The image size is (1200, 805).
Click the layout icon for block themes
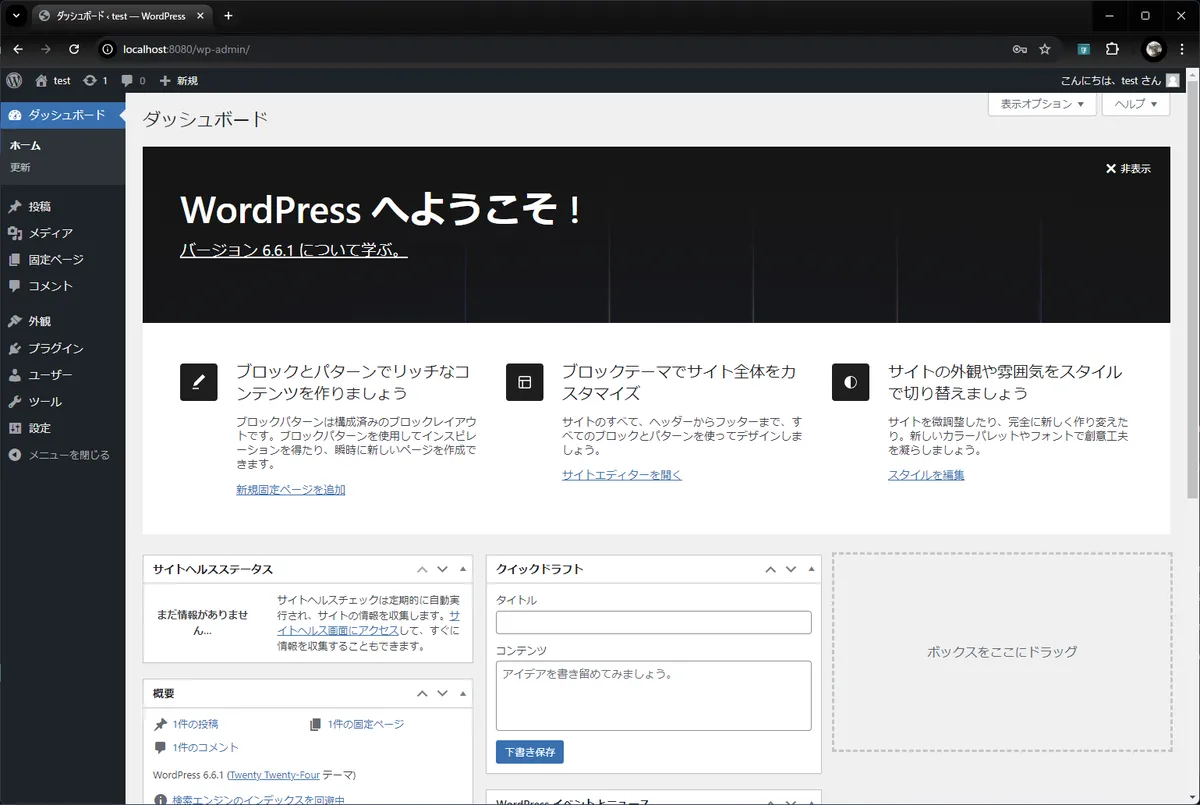pyautogui.click(x=524, y=382)
